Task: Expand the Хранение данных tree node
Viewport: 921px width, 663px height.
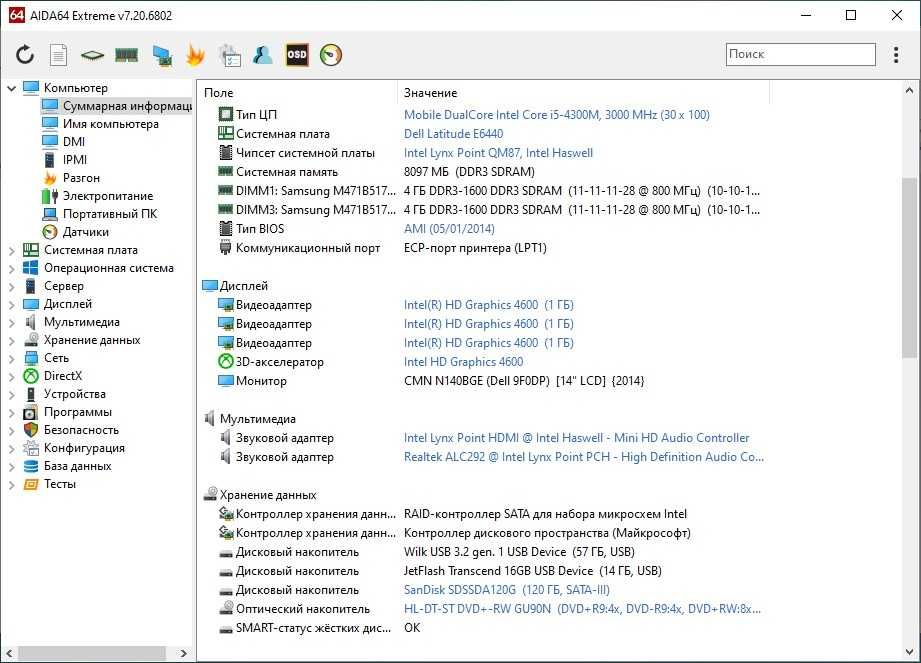Action: [x=11, y=341]
